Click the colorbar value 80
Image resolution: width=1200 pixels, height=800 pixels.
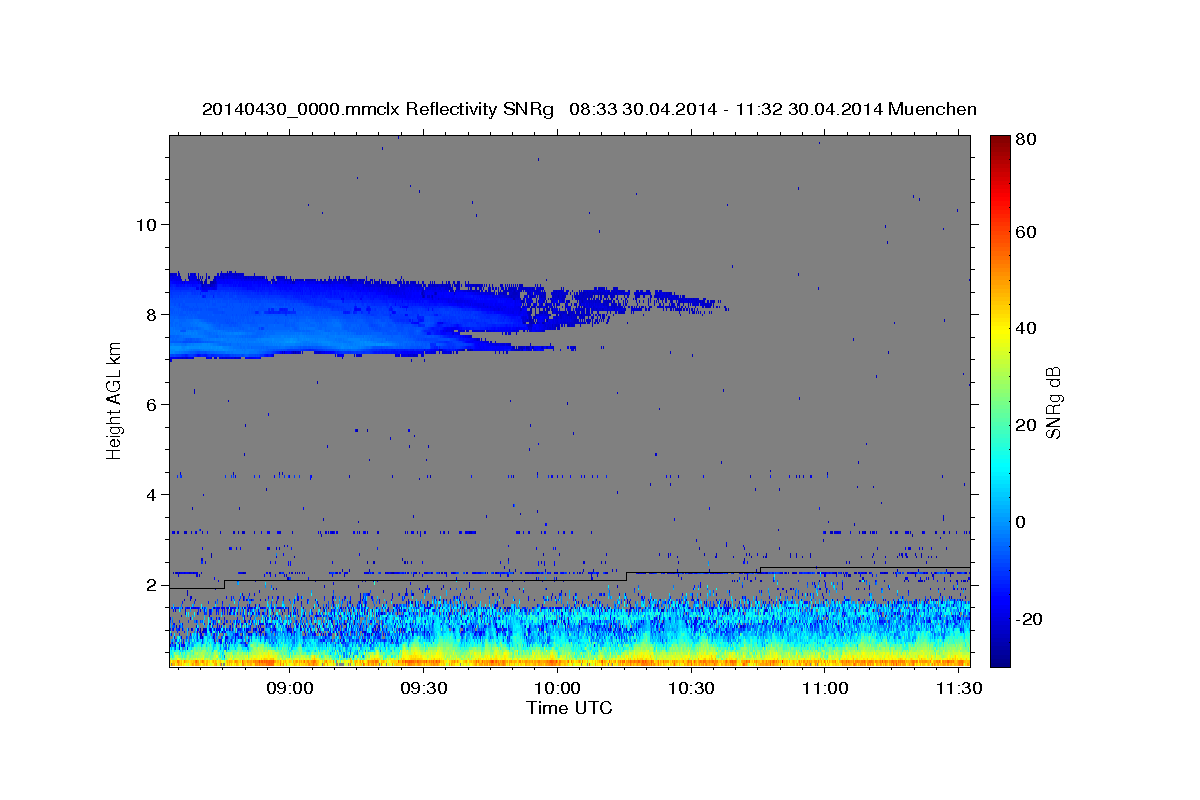pos(1025,140)
